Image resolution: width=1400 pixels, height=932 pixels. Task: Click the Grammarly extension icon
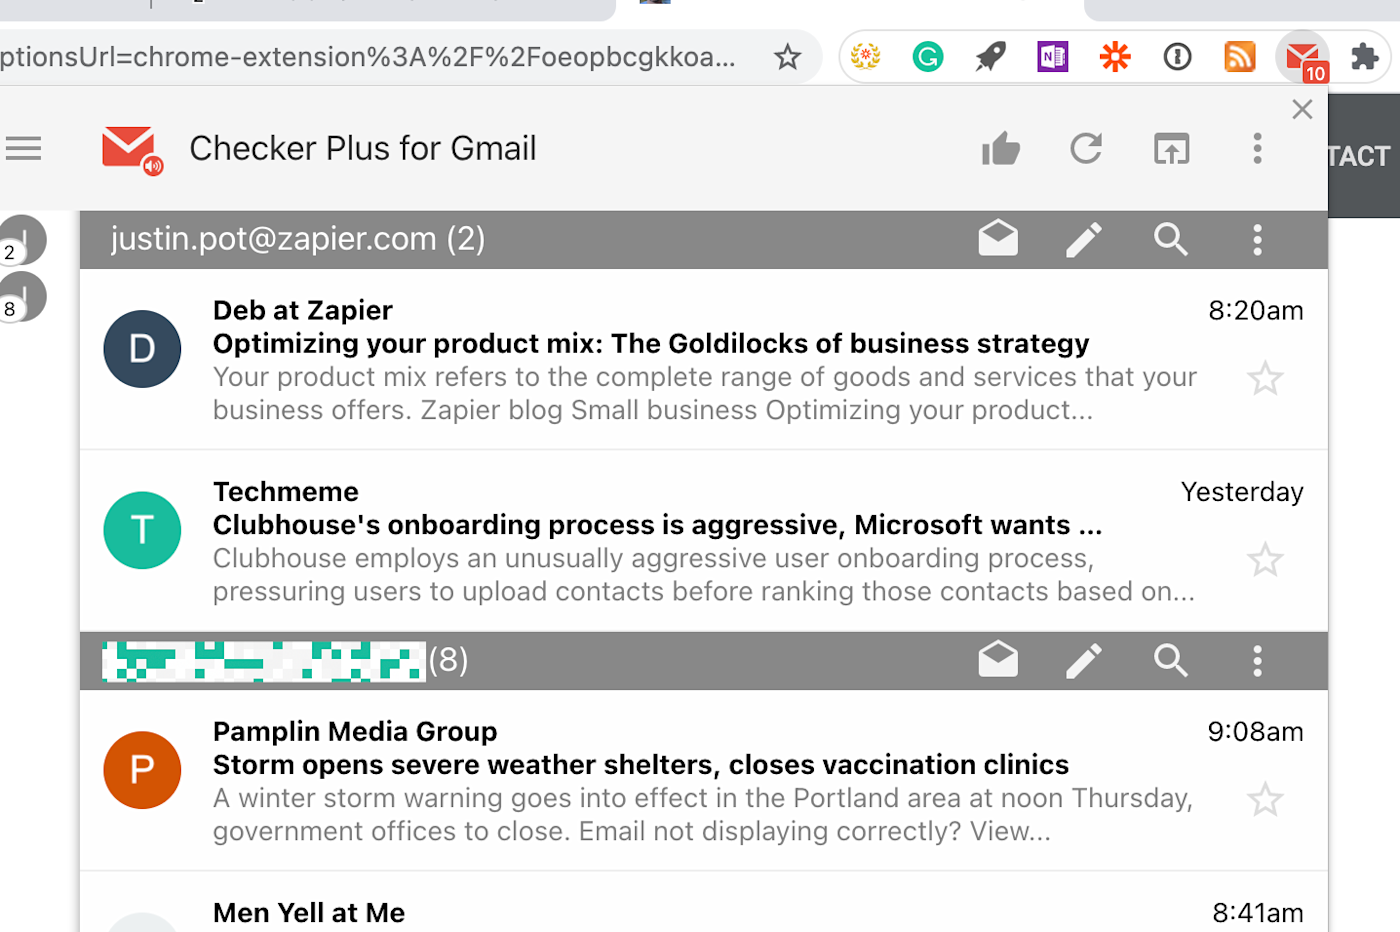[x=928, y=57]
